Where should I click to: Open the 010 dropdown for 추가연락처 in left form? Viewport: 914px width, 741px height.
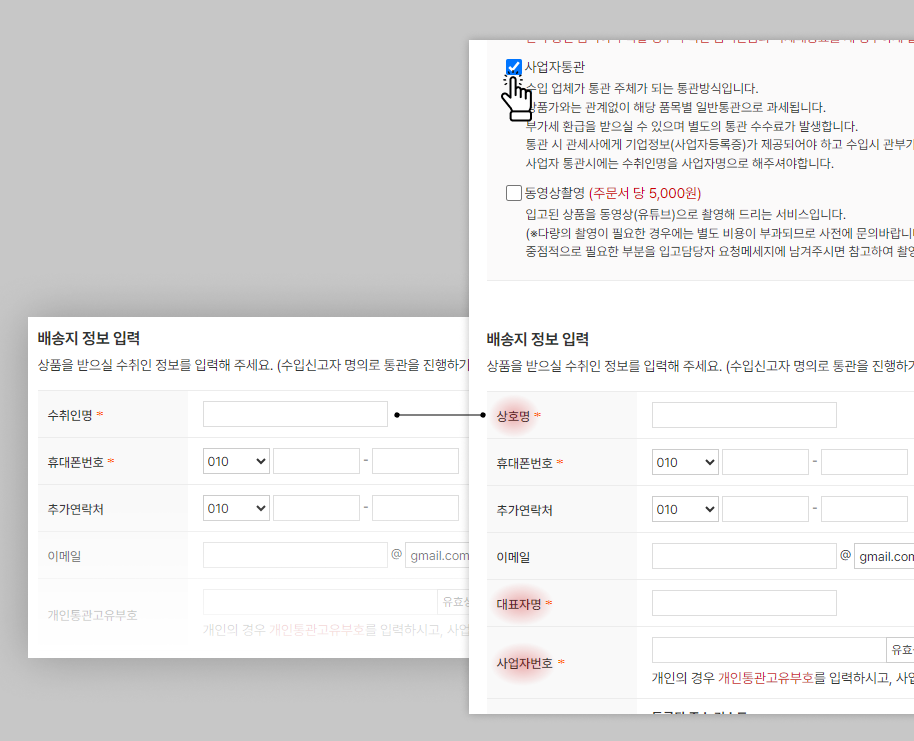click(x=236, y=508)
